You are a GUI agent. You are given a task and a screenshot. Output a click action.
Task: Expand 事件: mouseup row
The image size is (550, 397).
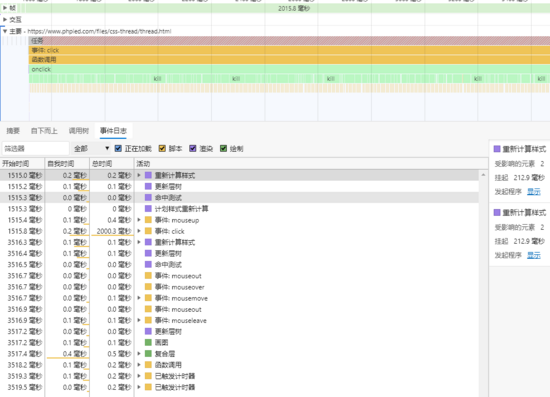tap(139, 220)
